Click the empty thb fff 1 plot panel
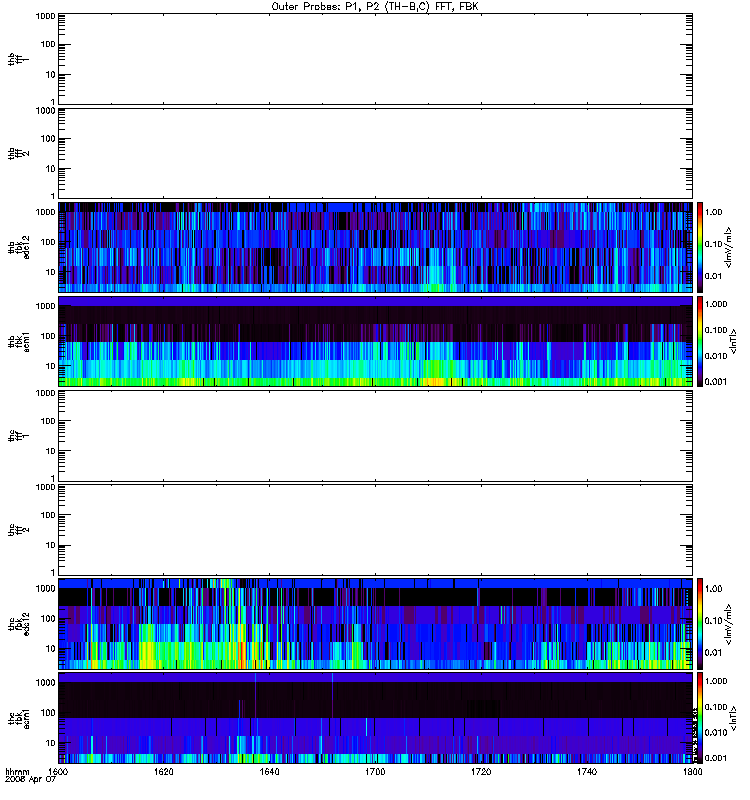This screenshot has width=750, height=800. [x=375, y=59]
